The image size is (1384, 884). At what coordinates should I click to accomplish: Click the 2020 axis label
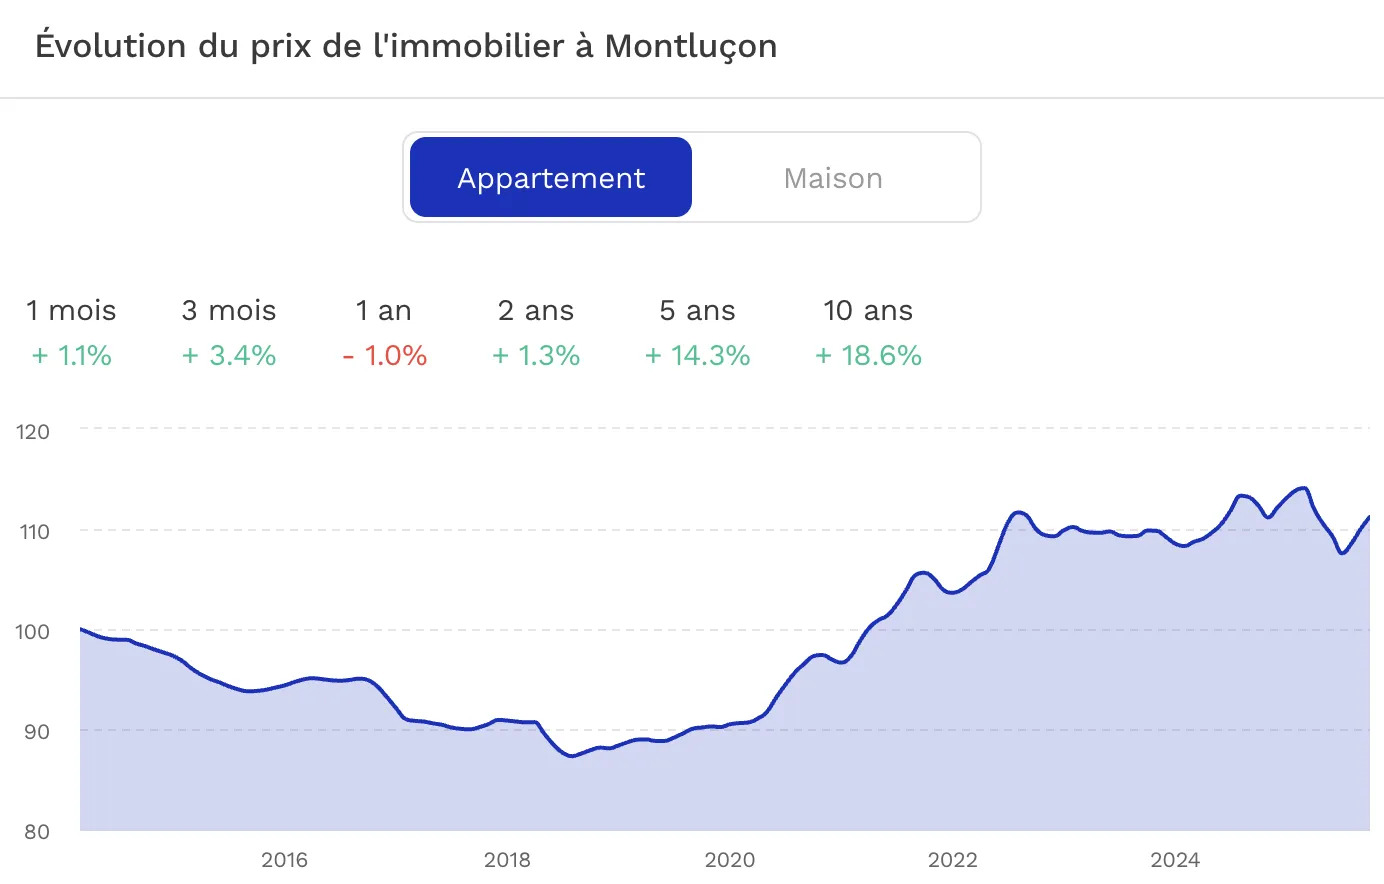(x=731, y=860)
